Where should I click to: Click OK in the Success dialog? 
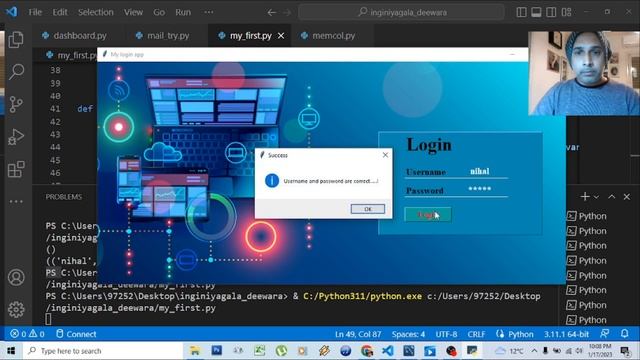(x=368, y=209)
